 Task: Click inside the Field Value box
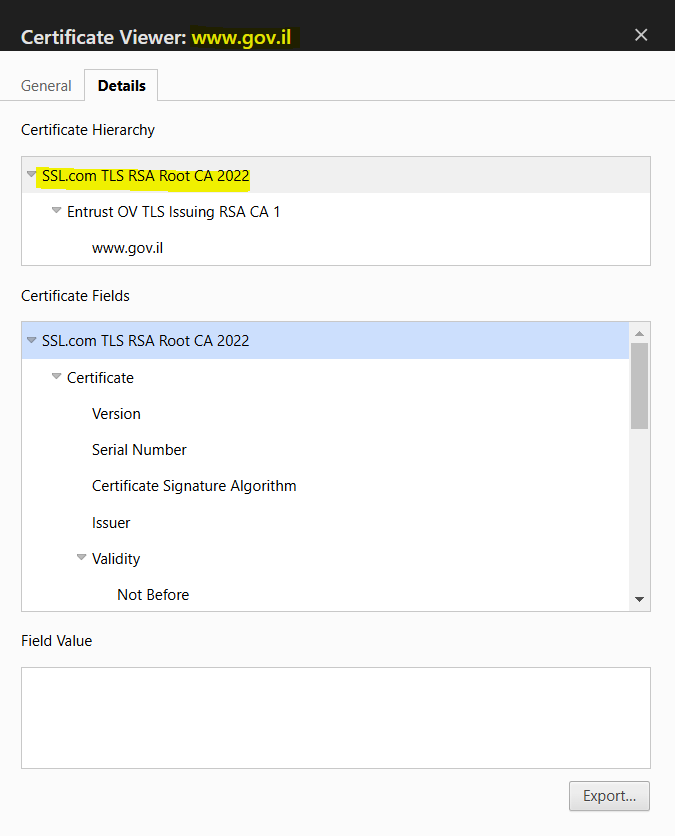coord(335,717)
